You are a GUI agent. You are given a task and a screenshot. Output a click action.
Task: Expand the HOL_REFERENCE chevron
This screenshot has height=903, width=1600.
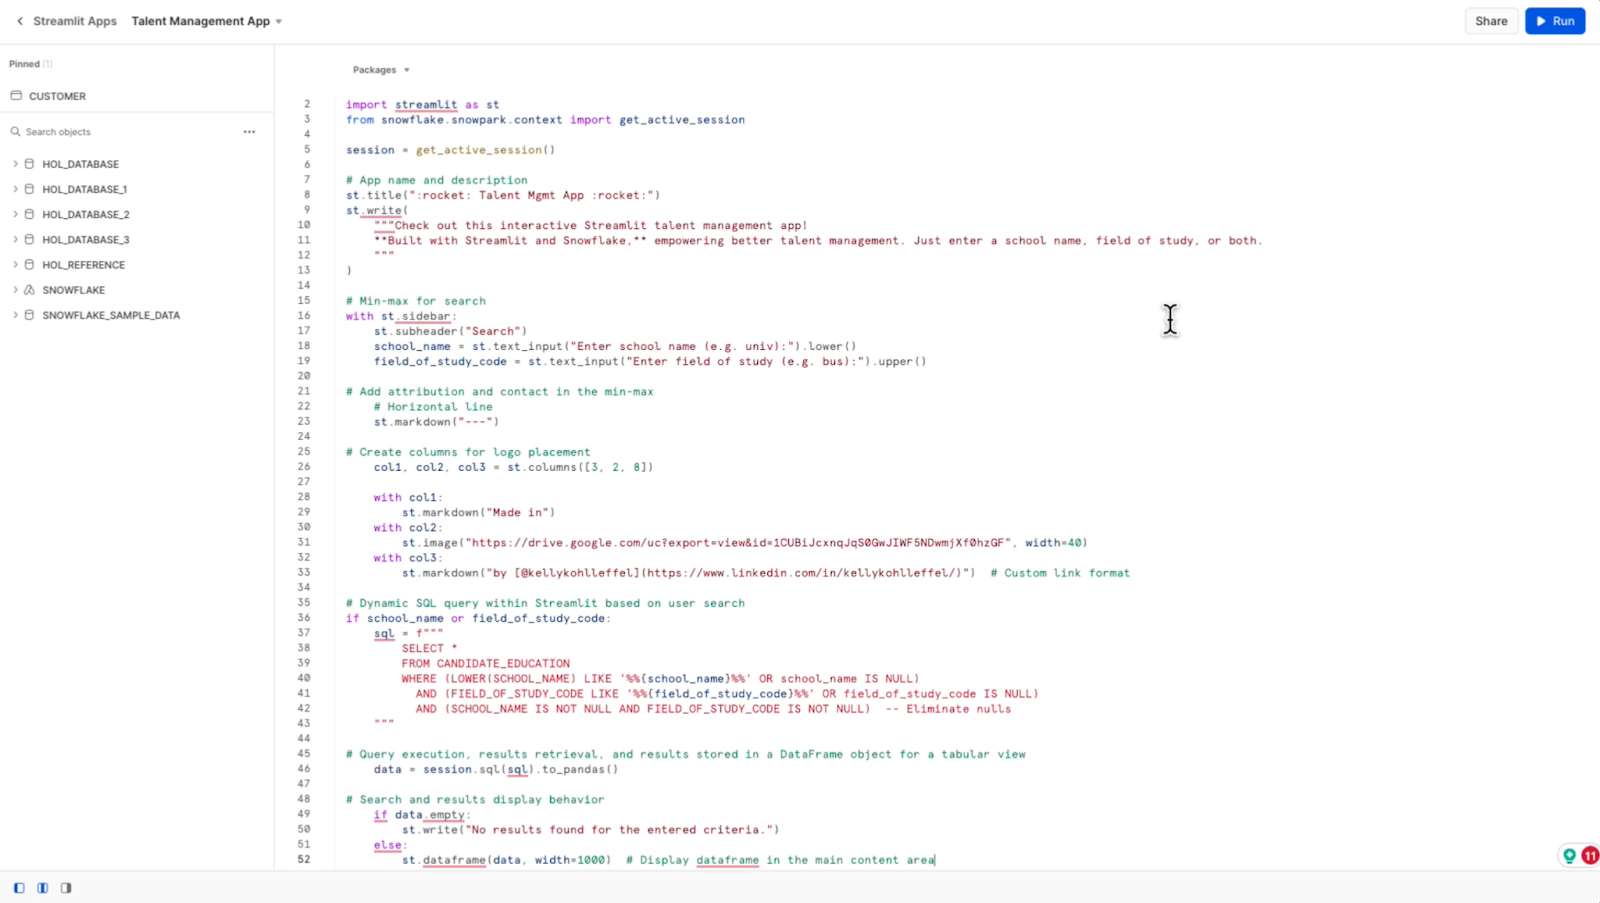tap(15, 265)
